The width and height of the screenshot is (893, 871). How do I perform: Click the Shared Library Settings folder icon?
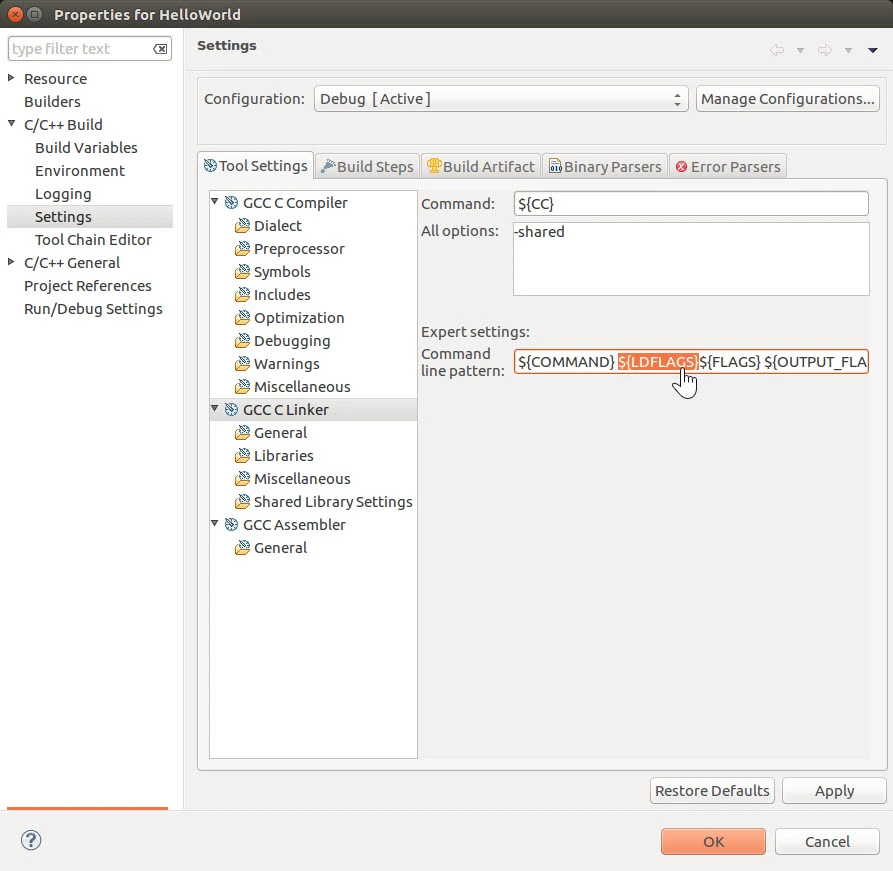242,502
